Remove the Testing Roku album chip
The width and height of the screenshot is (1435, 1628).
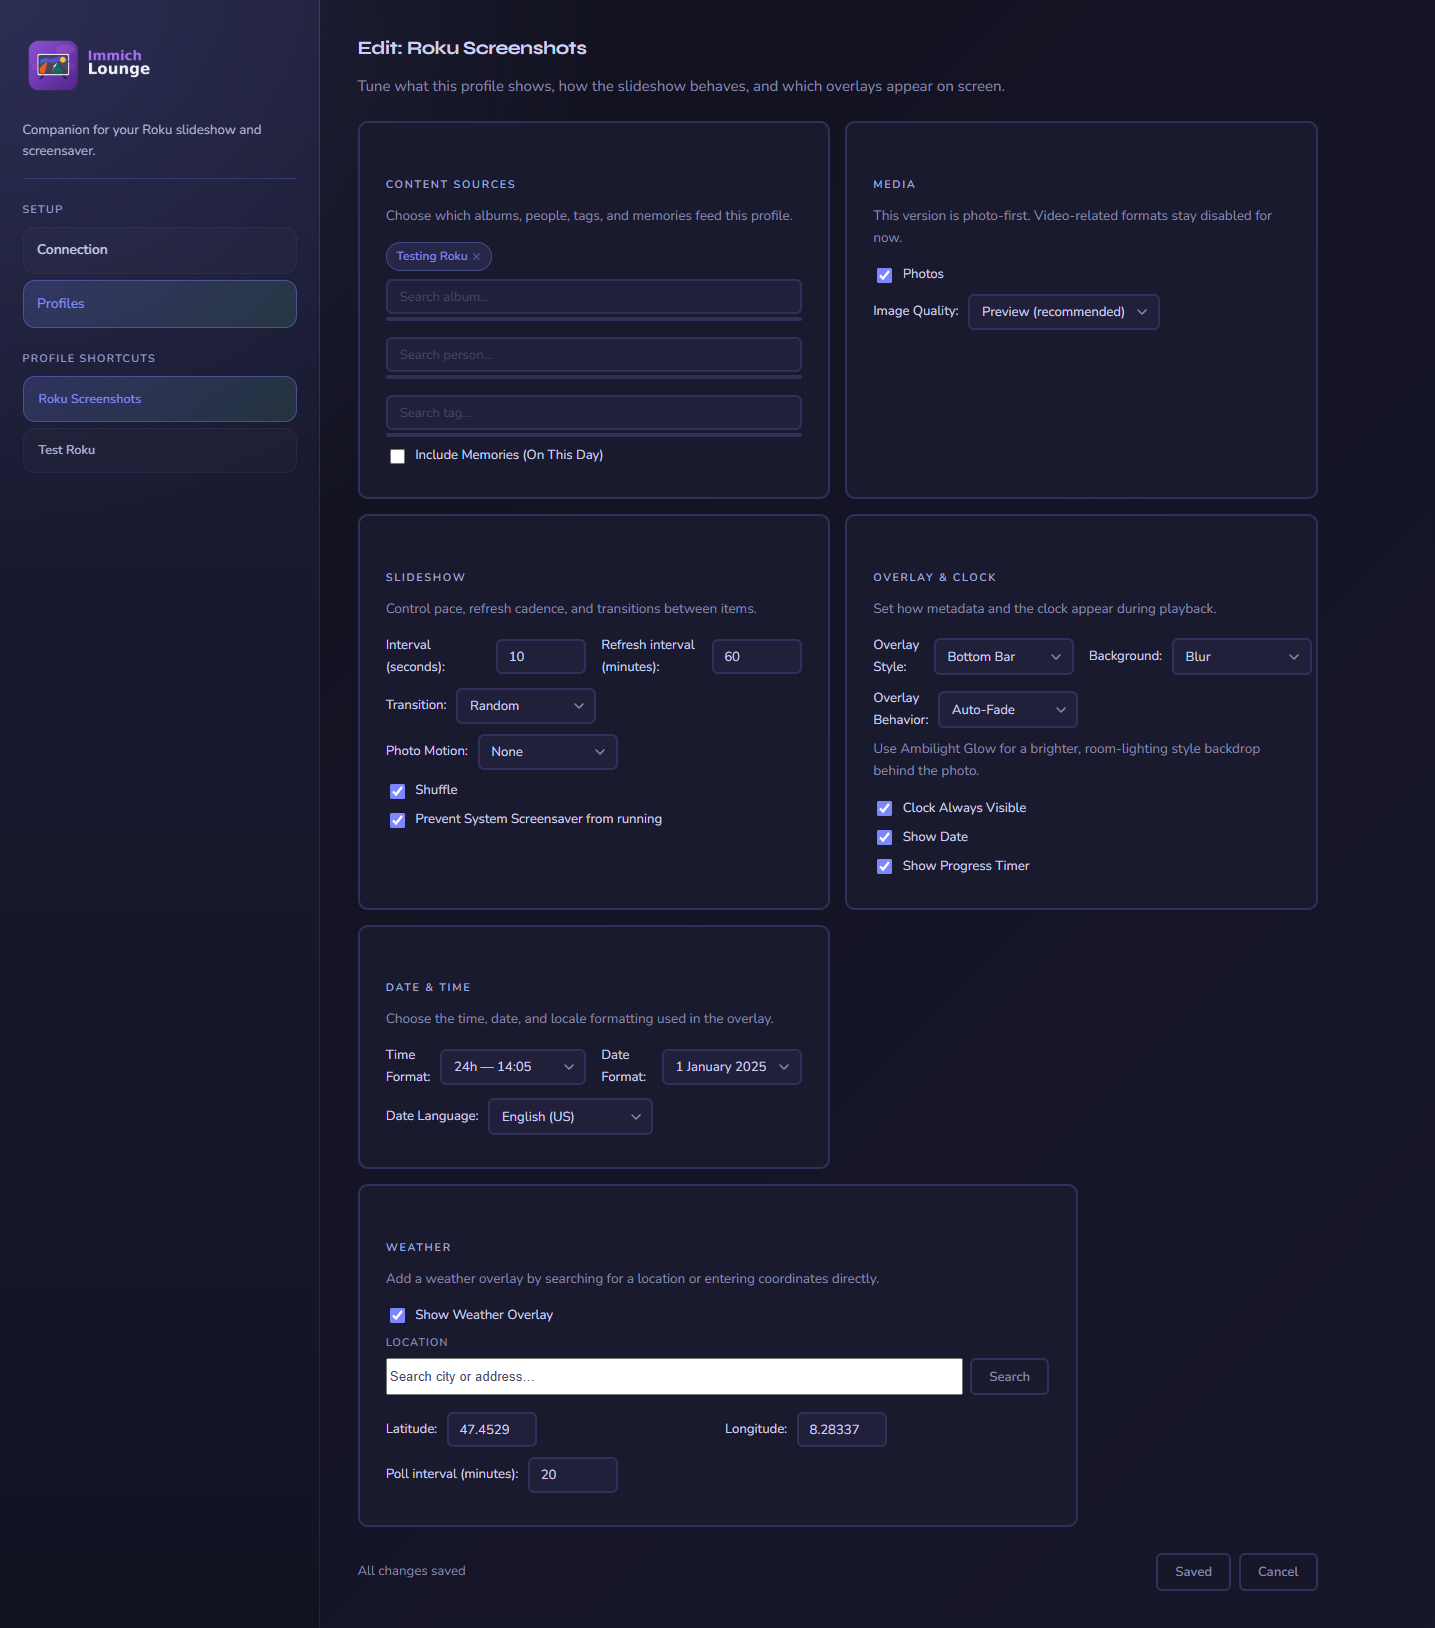tap(477, 257)
